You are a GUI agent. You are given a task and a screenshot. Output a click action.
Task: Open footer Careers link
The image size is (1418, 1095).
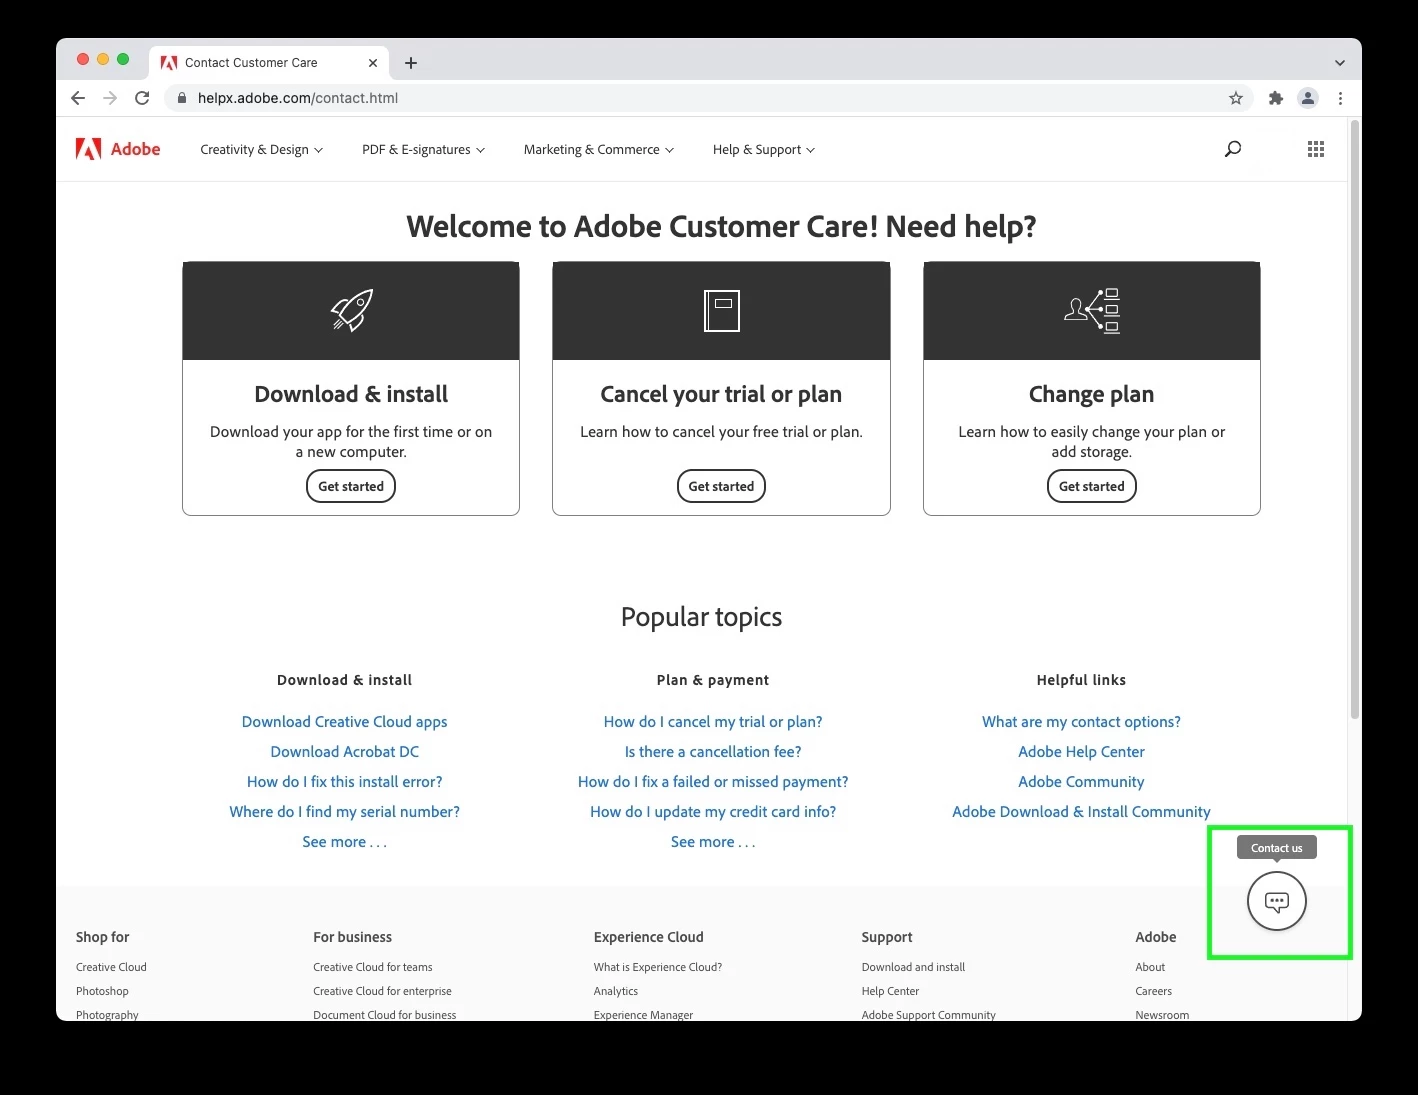point(1153,991)
